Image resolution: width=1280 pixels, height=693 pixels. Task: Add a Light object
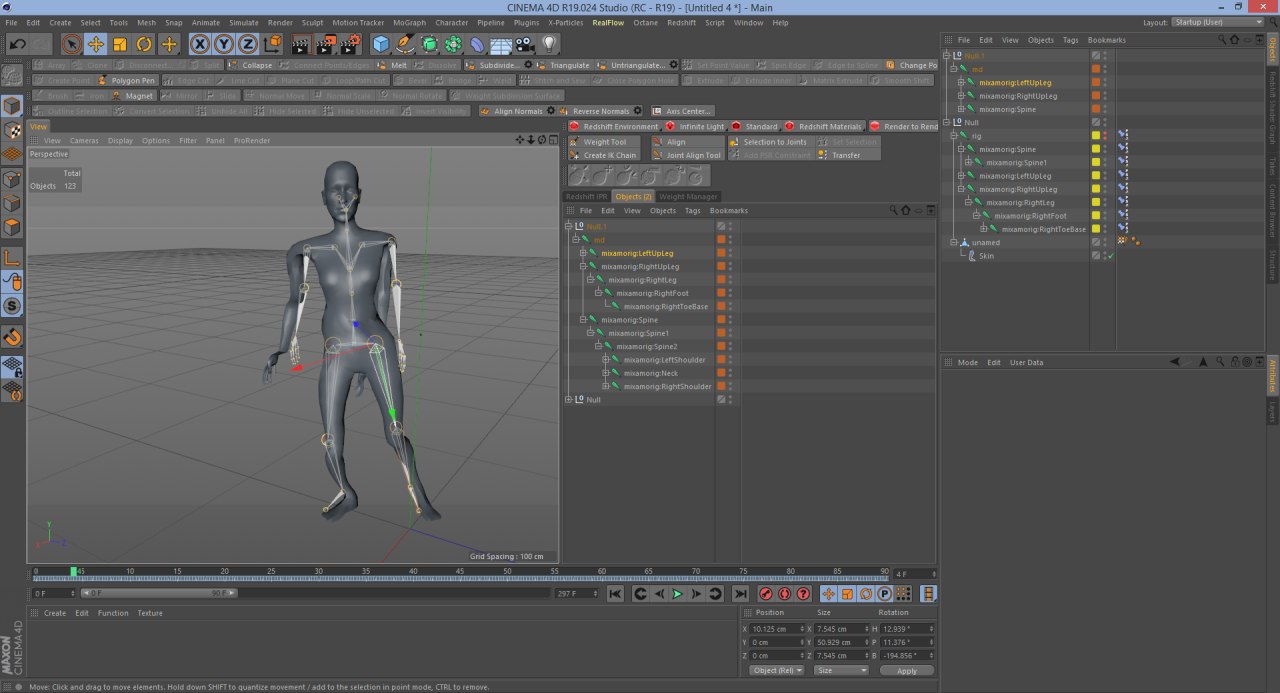[x=549, y=44]
